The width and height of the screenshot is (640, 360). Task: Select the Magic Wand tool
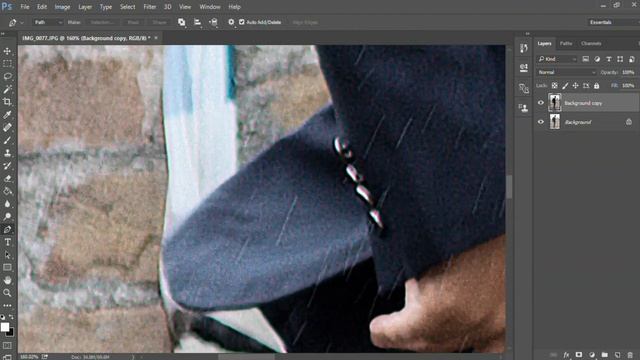point(7,89)
